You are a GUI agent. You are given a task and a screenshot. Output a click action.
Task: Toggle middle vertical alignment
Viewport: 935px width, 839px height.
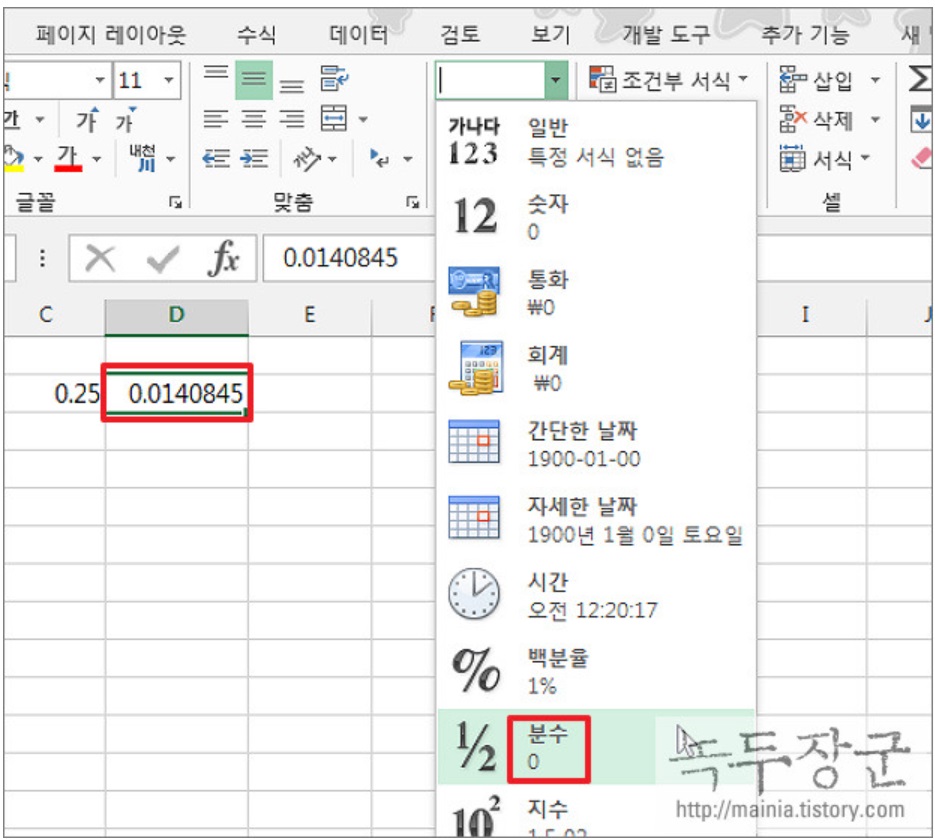pyautogui.click(x=254, y=79)
